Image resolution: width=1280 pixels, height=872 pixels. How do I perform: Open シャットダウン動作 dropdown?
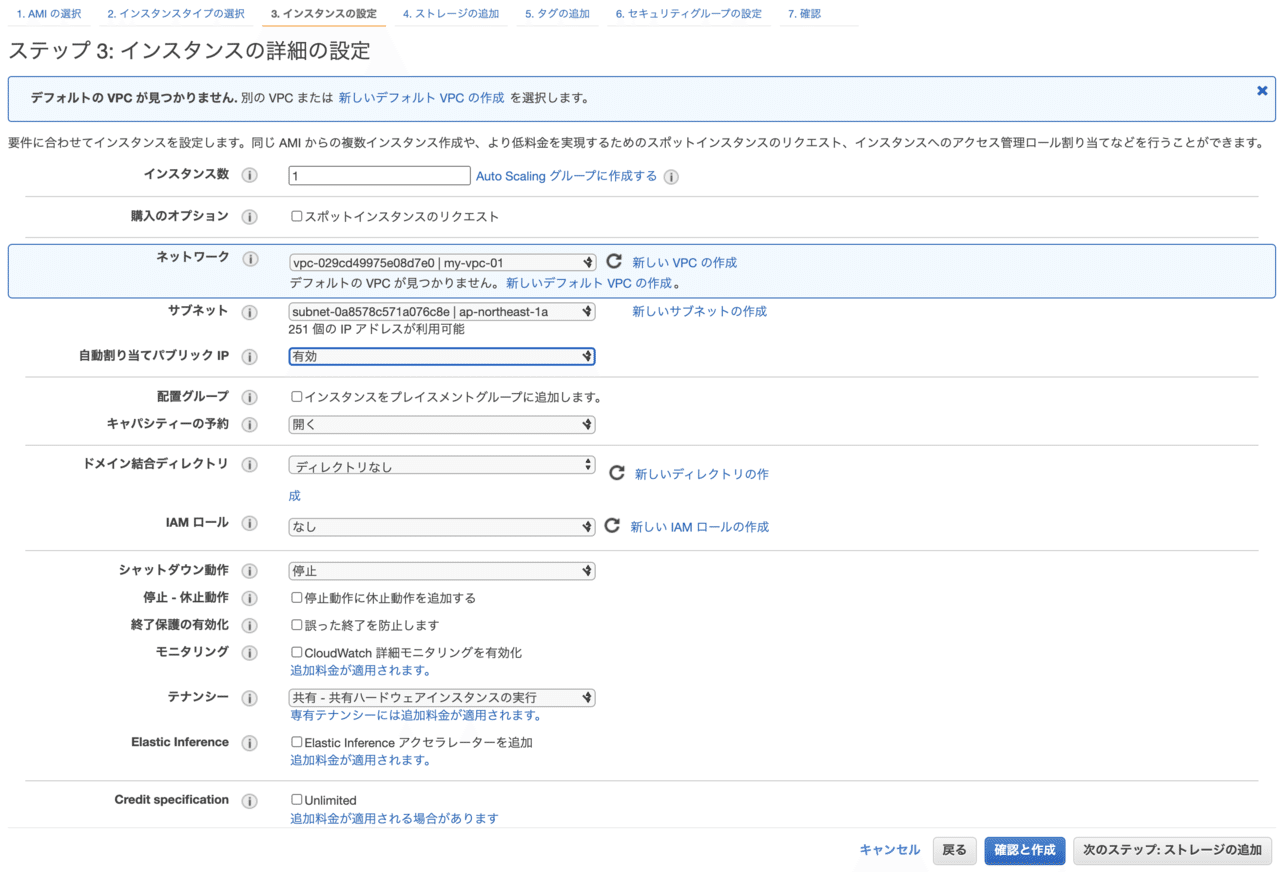[x=442, y=571]
